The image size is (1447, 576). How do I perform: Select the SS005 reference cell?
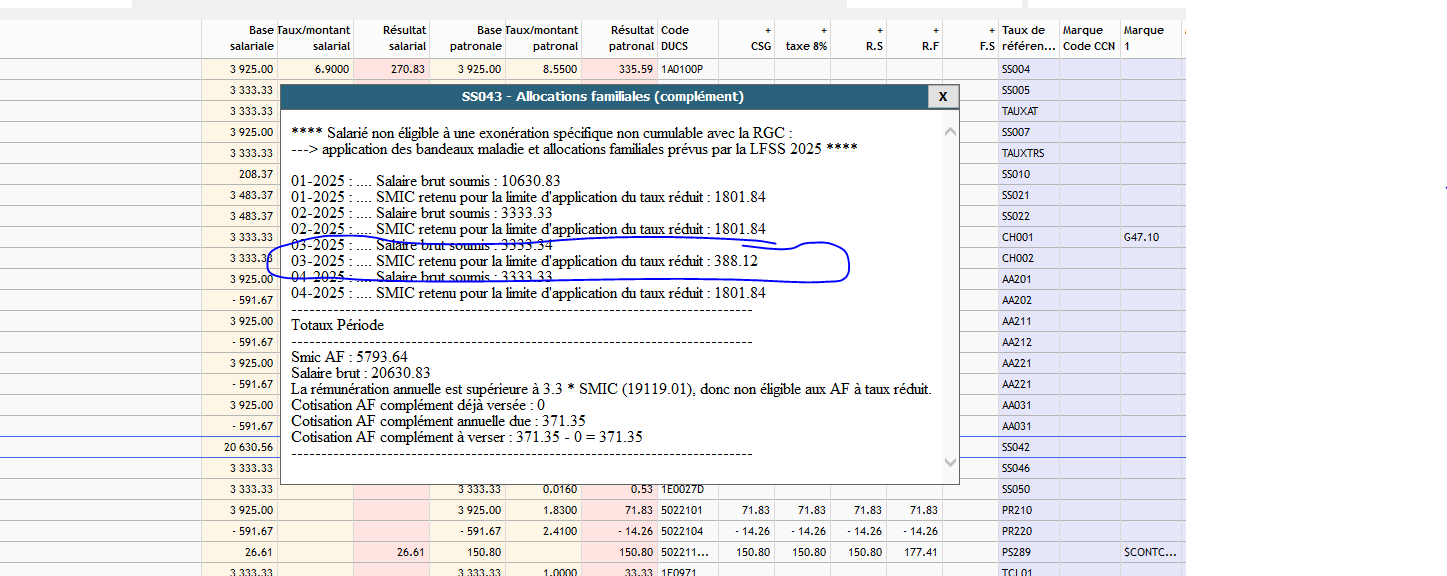[1029, 90]
